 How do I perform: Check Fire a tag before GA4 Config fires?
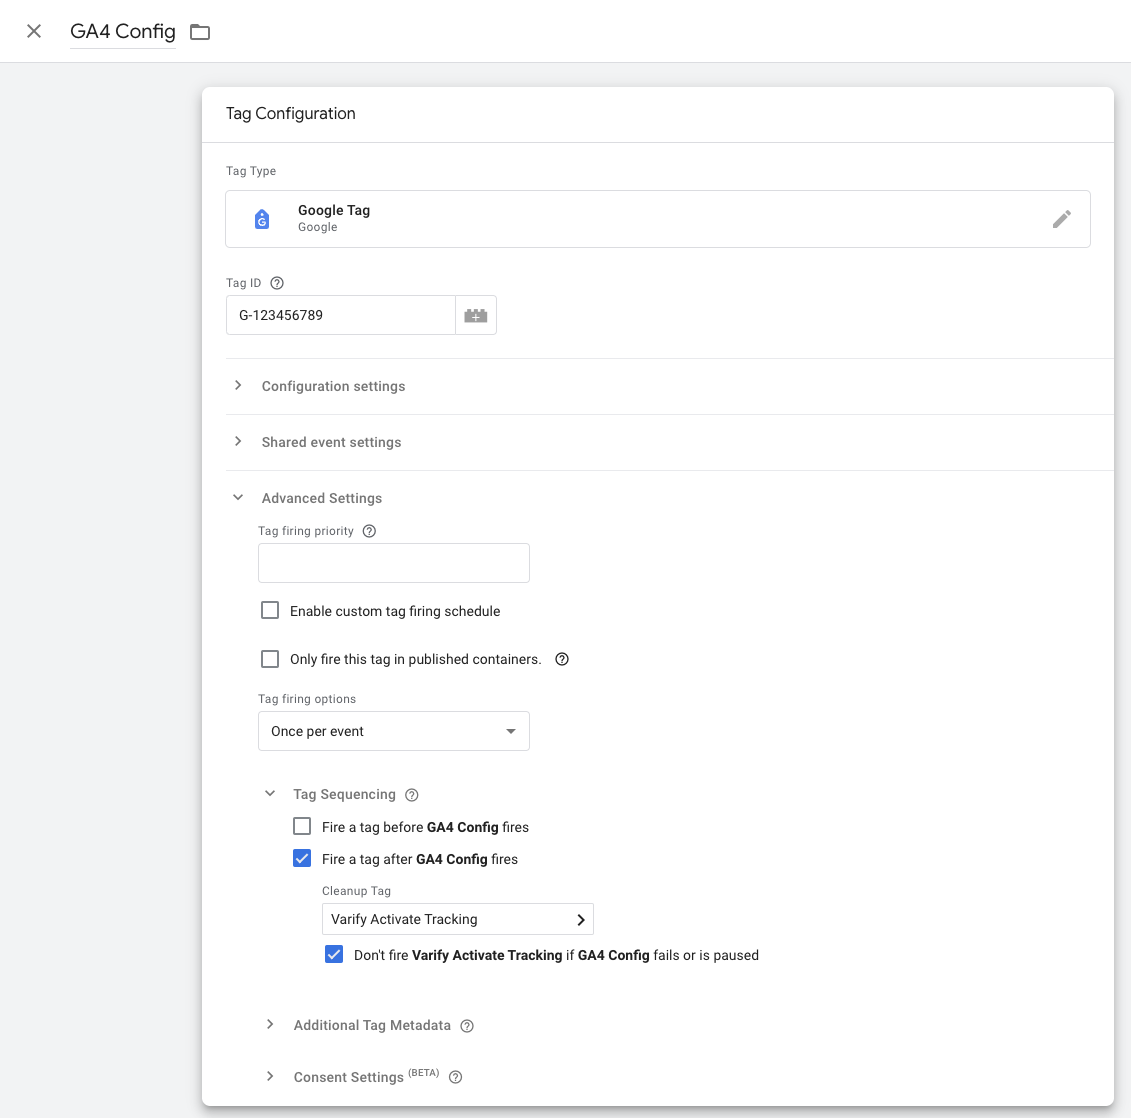coord(302,826)
